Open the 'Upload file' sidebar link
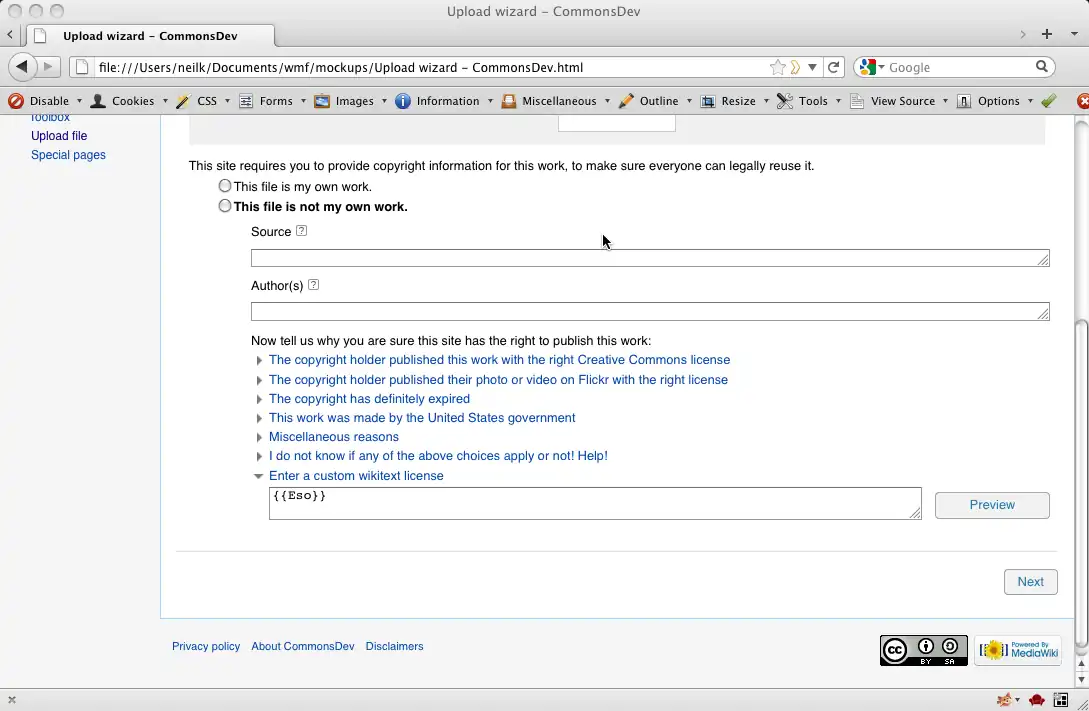Screen dimensions: 1089x711 [59, 135]
